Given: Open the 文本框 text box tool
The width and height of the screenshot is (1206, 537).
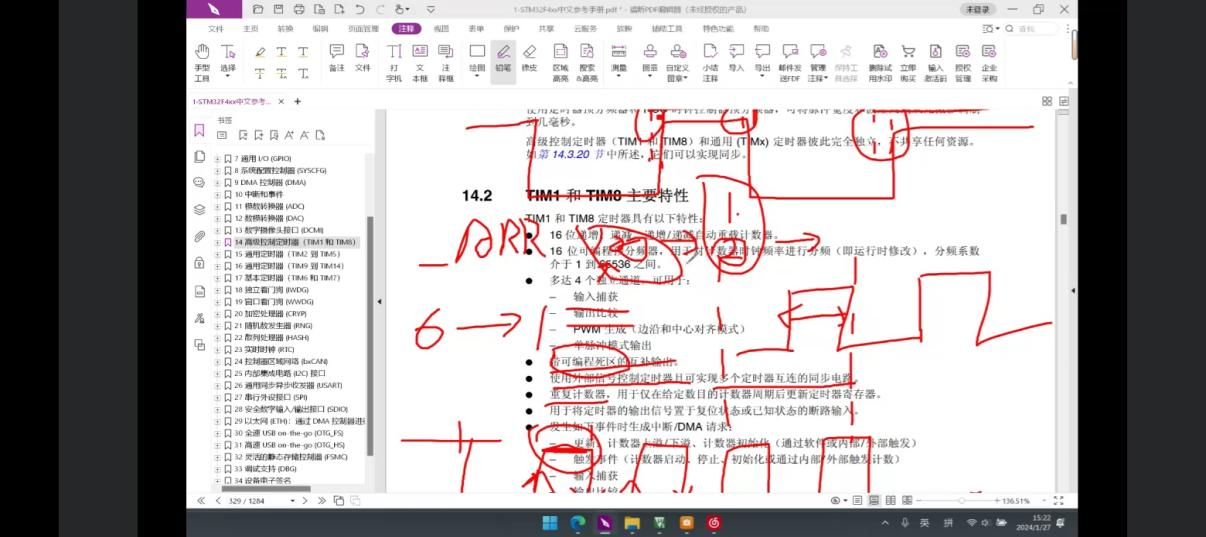Looking at the screenshot, I should 420,62.
